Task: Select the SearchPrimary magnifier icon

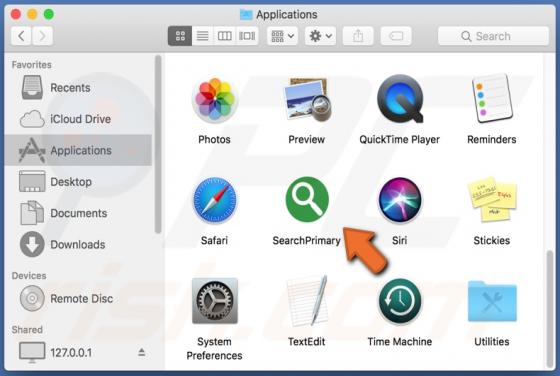Action: pos(307,199)
